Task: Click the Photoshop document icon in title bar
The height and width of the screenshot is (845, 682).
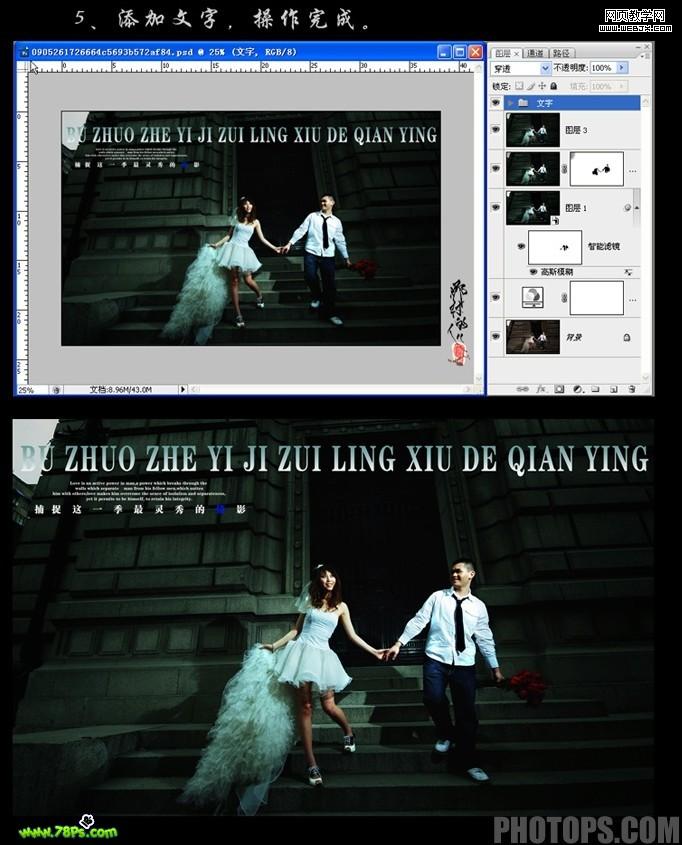Action: pyautogui.click(x=24, y=52)
